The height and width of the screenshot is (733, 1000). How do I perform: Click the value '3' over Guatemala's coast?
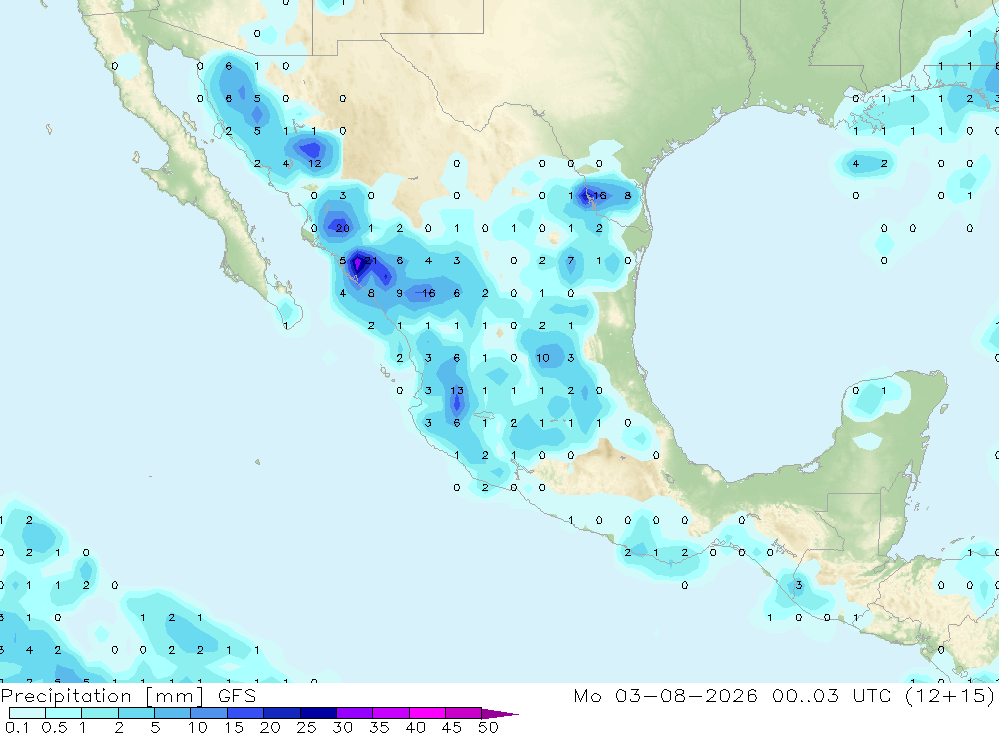point(798,585)
